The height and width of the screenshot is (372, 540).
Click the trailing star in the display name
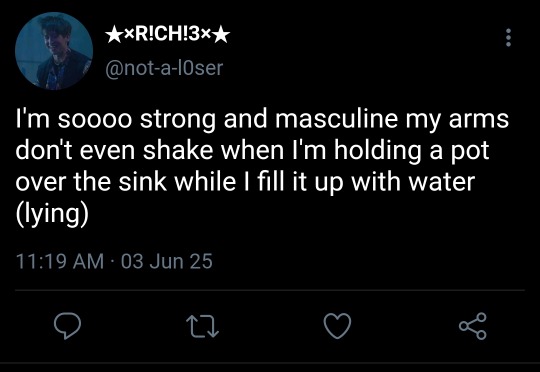(x=222, y=35)
